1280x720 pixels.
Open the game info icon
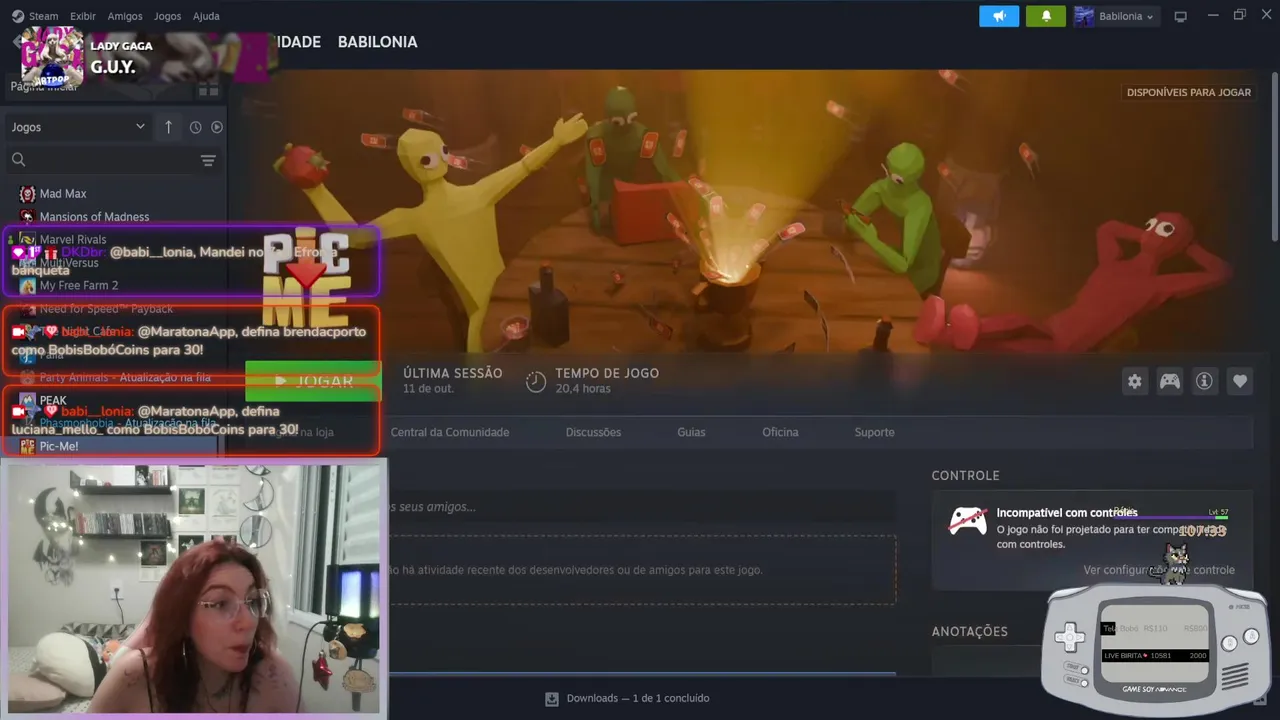tap(1204, 381)
